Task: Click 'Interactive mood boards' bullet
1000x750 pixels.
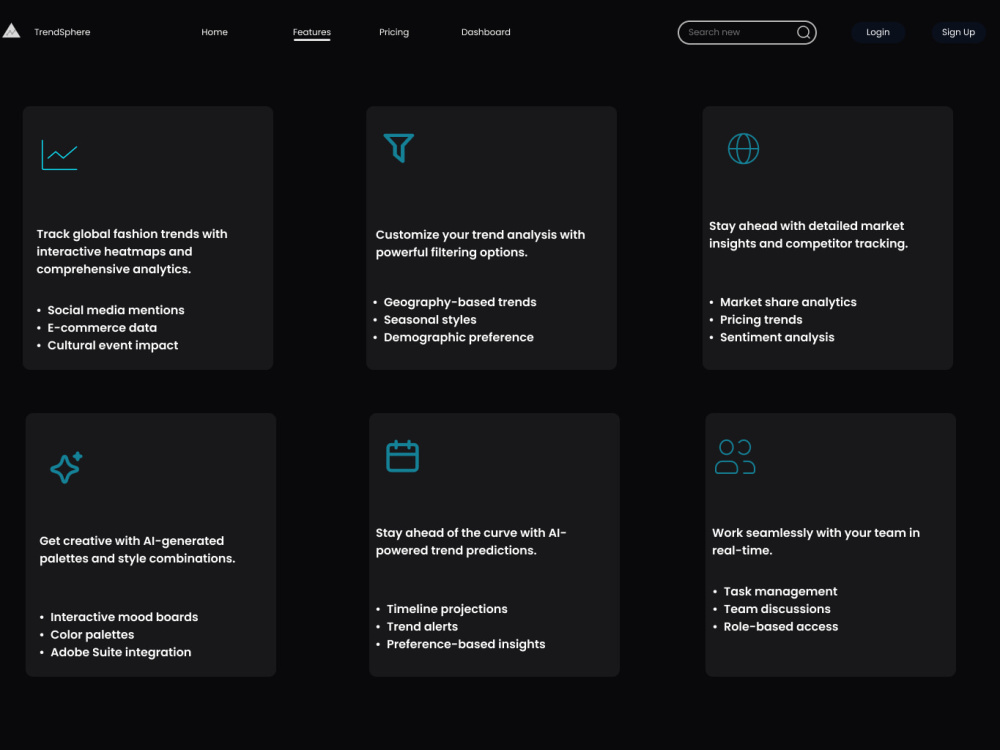Action: tap(124, 617)
